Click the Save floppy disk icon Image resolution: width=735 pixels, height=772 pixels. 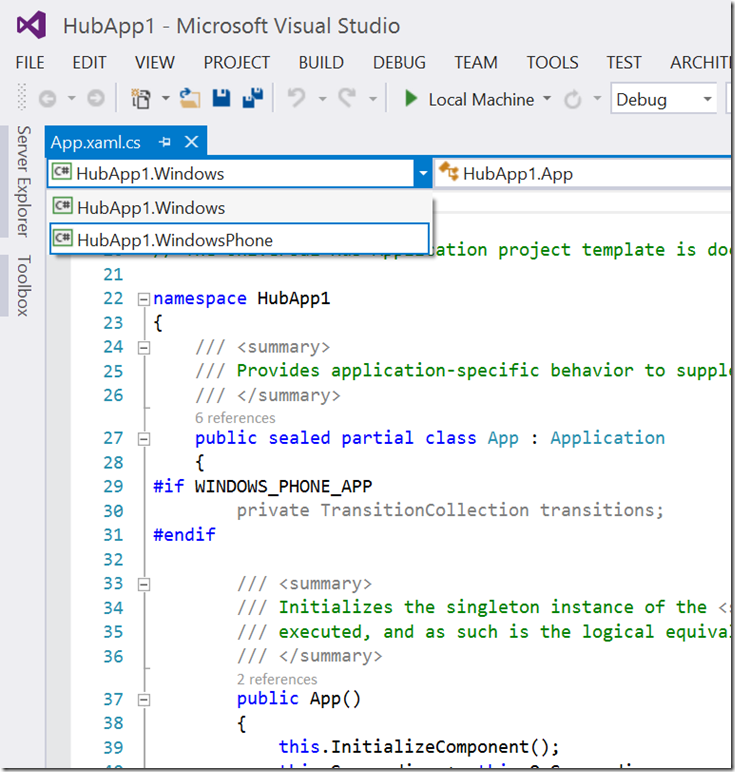pos(222,98)
